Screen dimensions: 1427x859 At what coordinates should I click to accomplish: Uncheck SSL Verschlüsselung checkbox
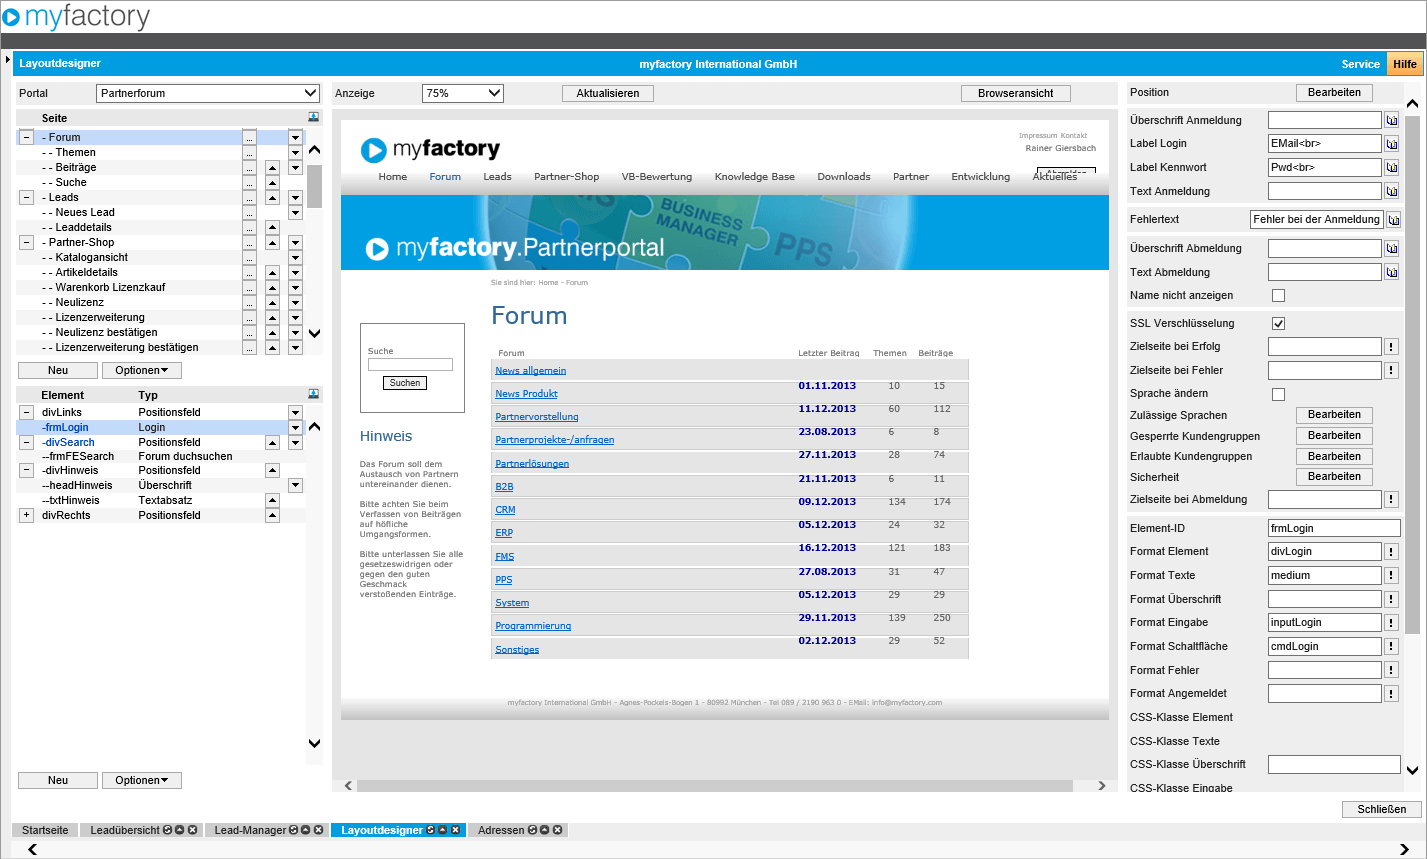1278,324
